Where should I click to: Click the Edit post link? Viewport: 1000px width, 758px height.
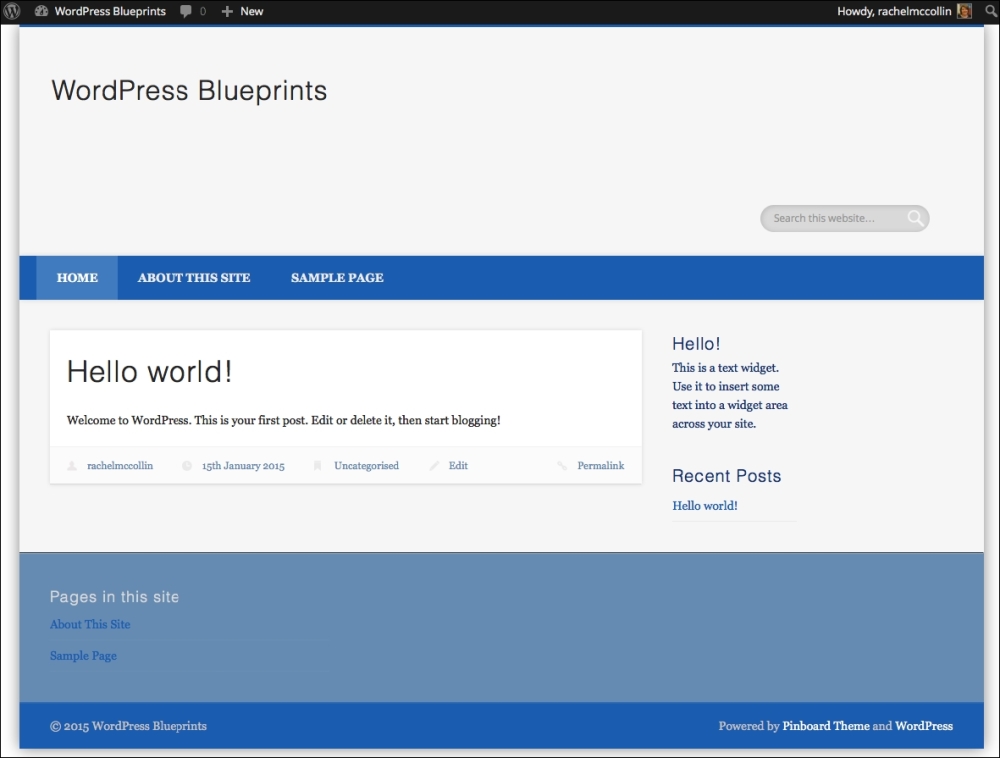tap(458, 466)
